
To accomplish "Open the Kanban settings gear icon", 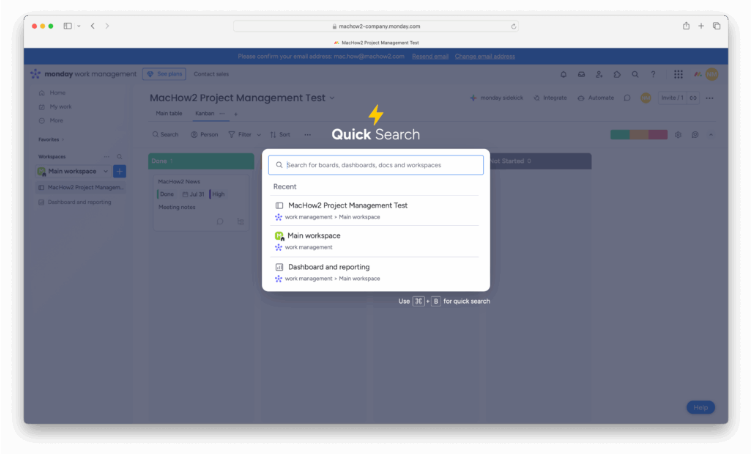I will pyautogui.click(x=678, y=135).
